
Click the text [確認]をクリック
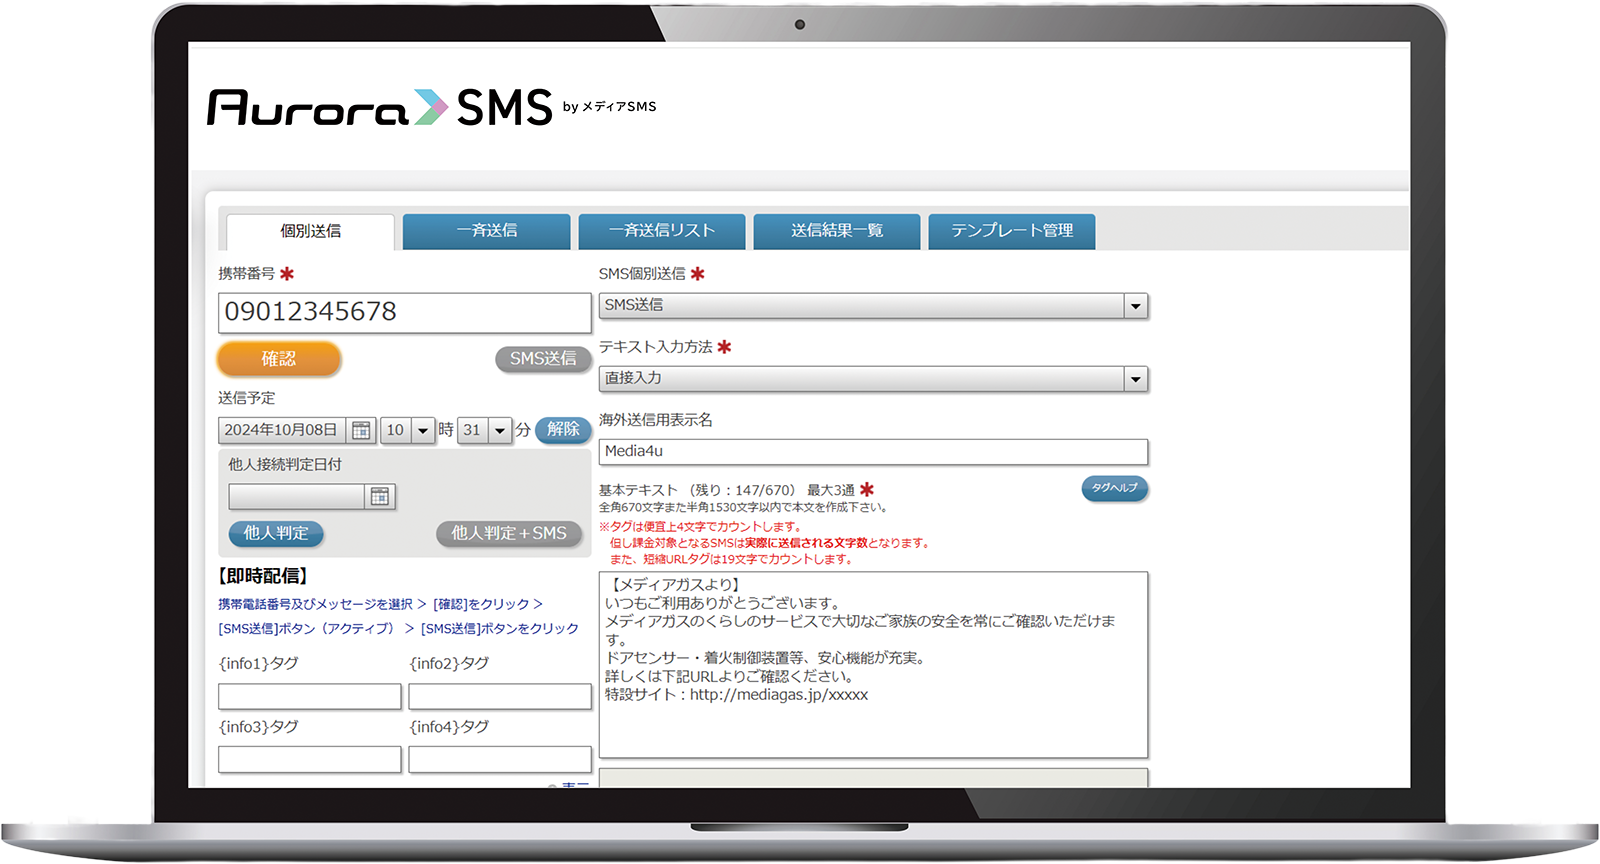point(481,604)
